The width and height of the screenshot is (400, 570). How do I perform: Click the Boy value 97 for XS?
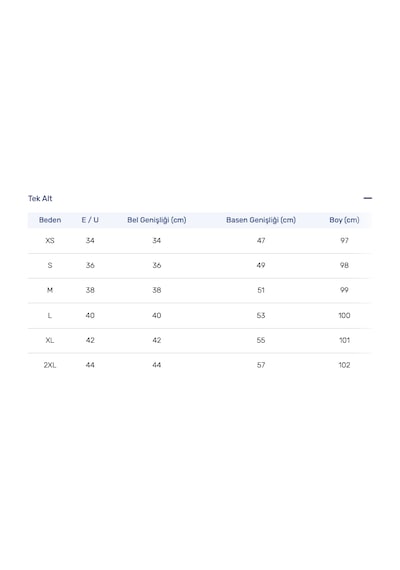click(344, 241)
